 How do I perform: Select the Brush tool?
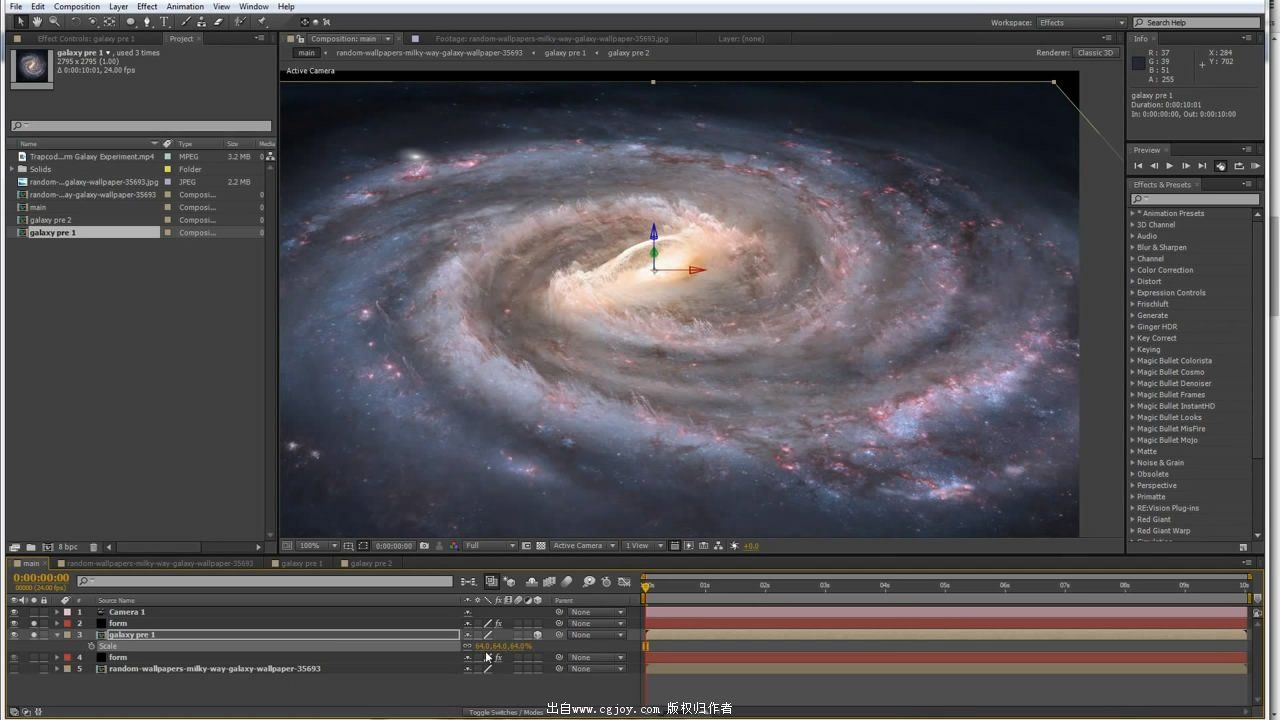186,21
